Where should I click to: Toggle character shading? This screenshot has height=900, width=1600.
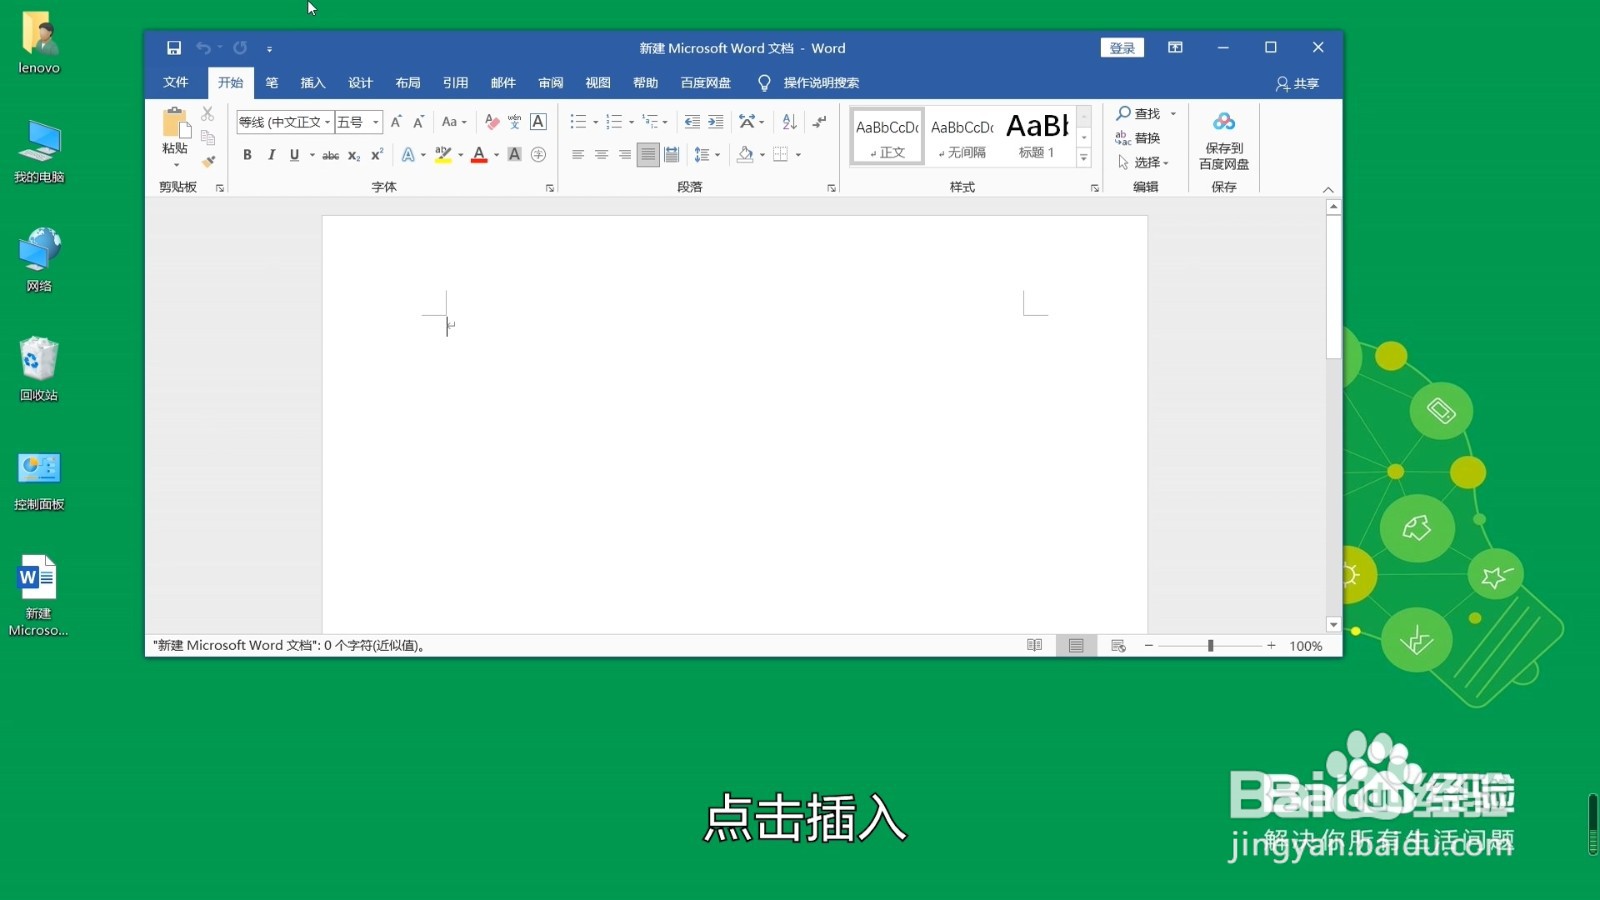coord(514,155)
